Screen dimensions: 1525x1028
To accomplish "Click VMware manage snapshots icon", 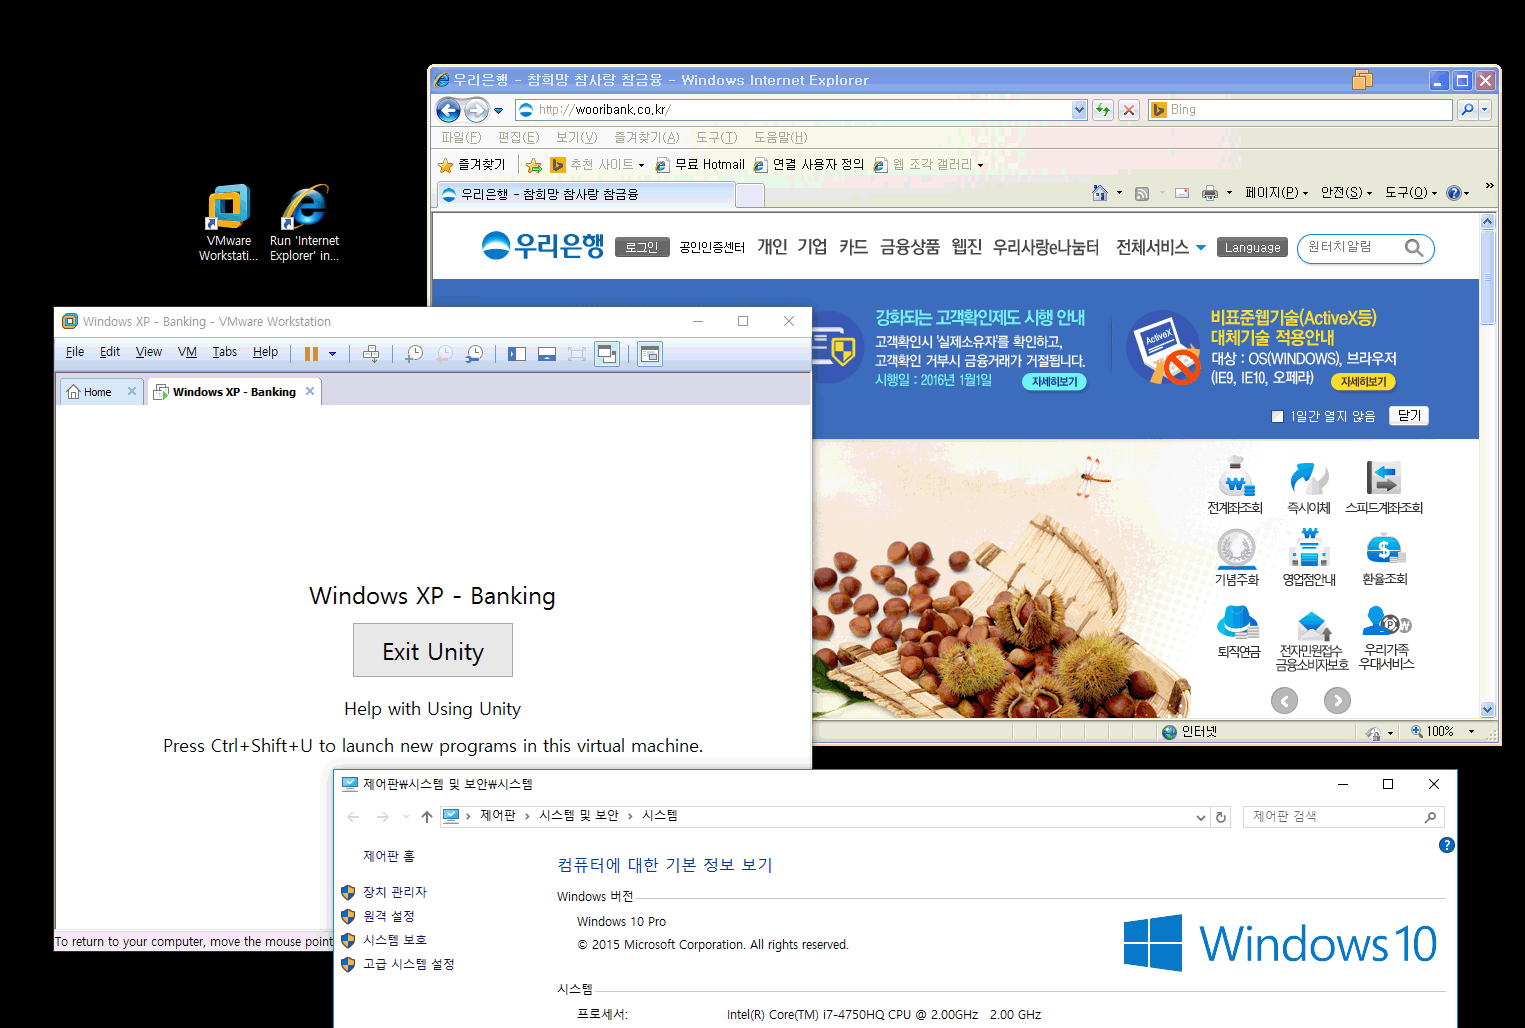I will [475, 353].
